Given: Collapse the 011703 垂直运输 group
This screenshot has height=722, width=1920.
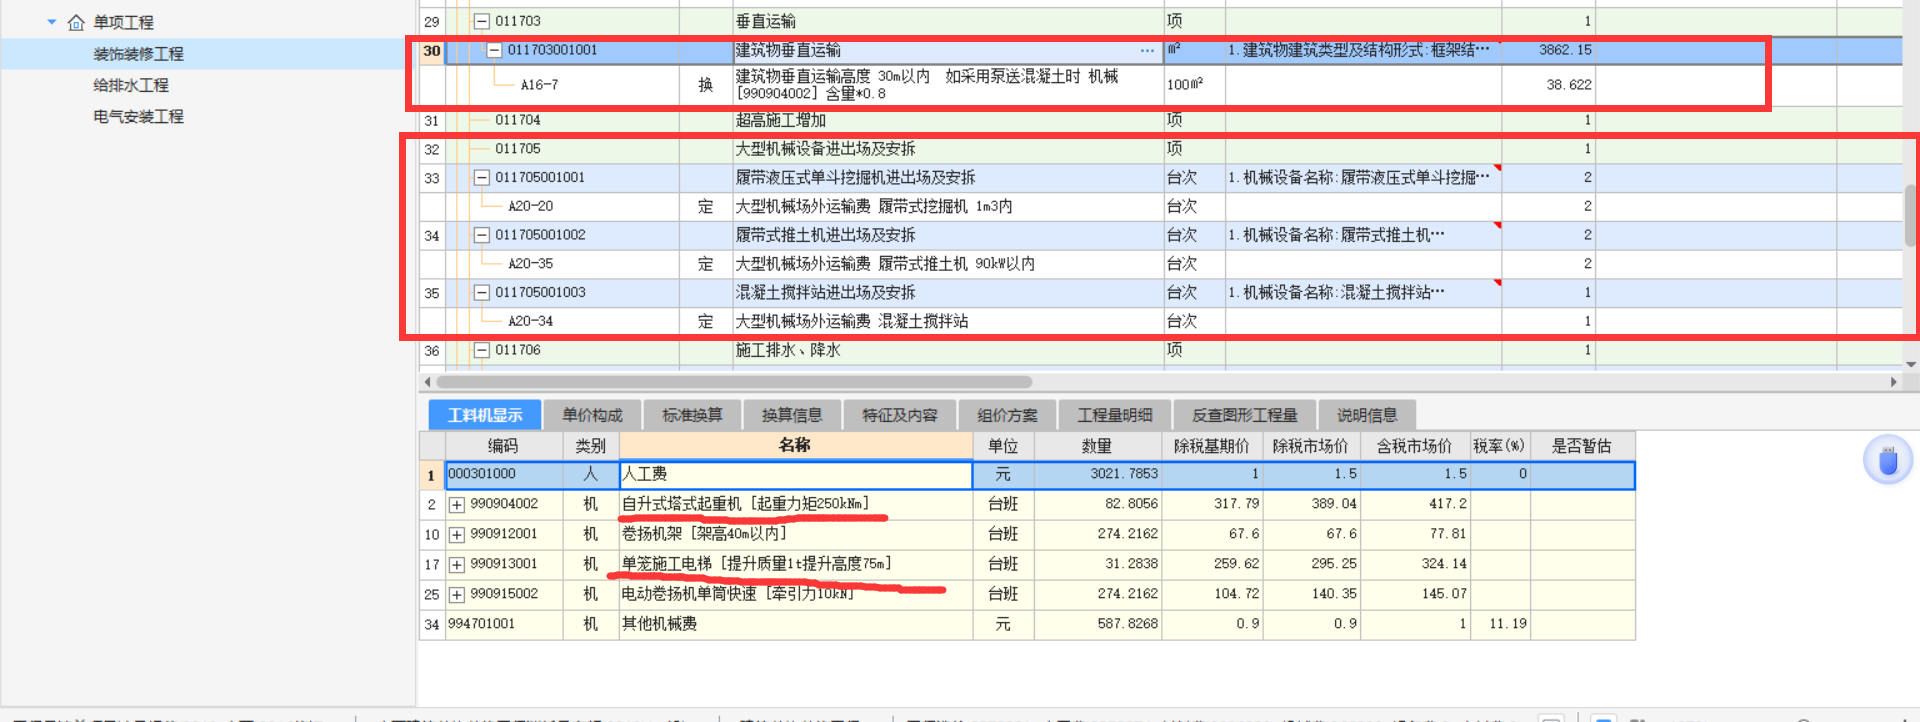Looking at the screenshot, I should pos(482,21).
